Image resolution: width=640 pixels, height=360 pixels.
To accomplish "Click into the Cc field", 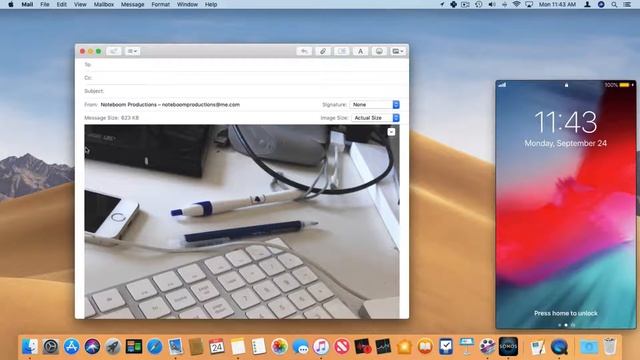I will click(x=242, y=78).
